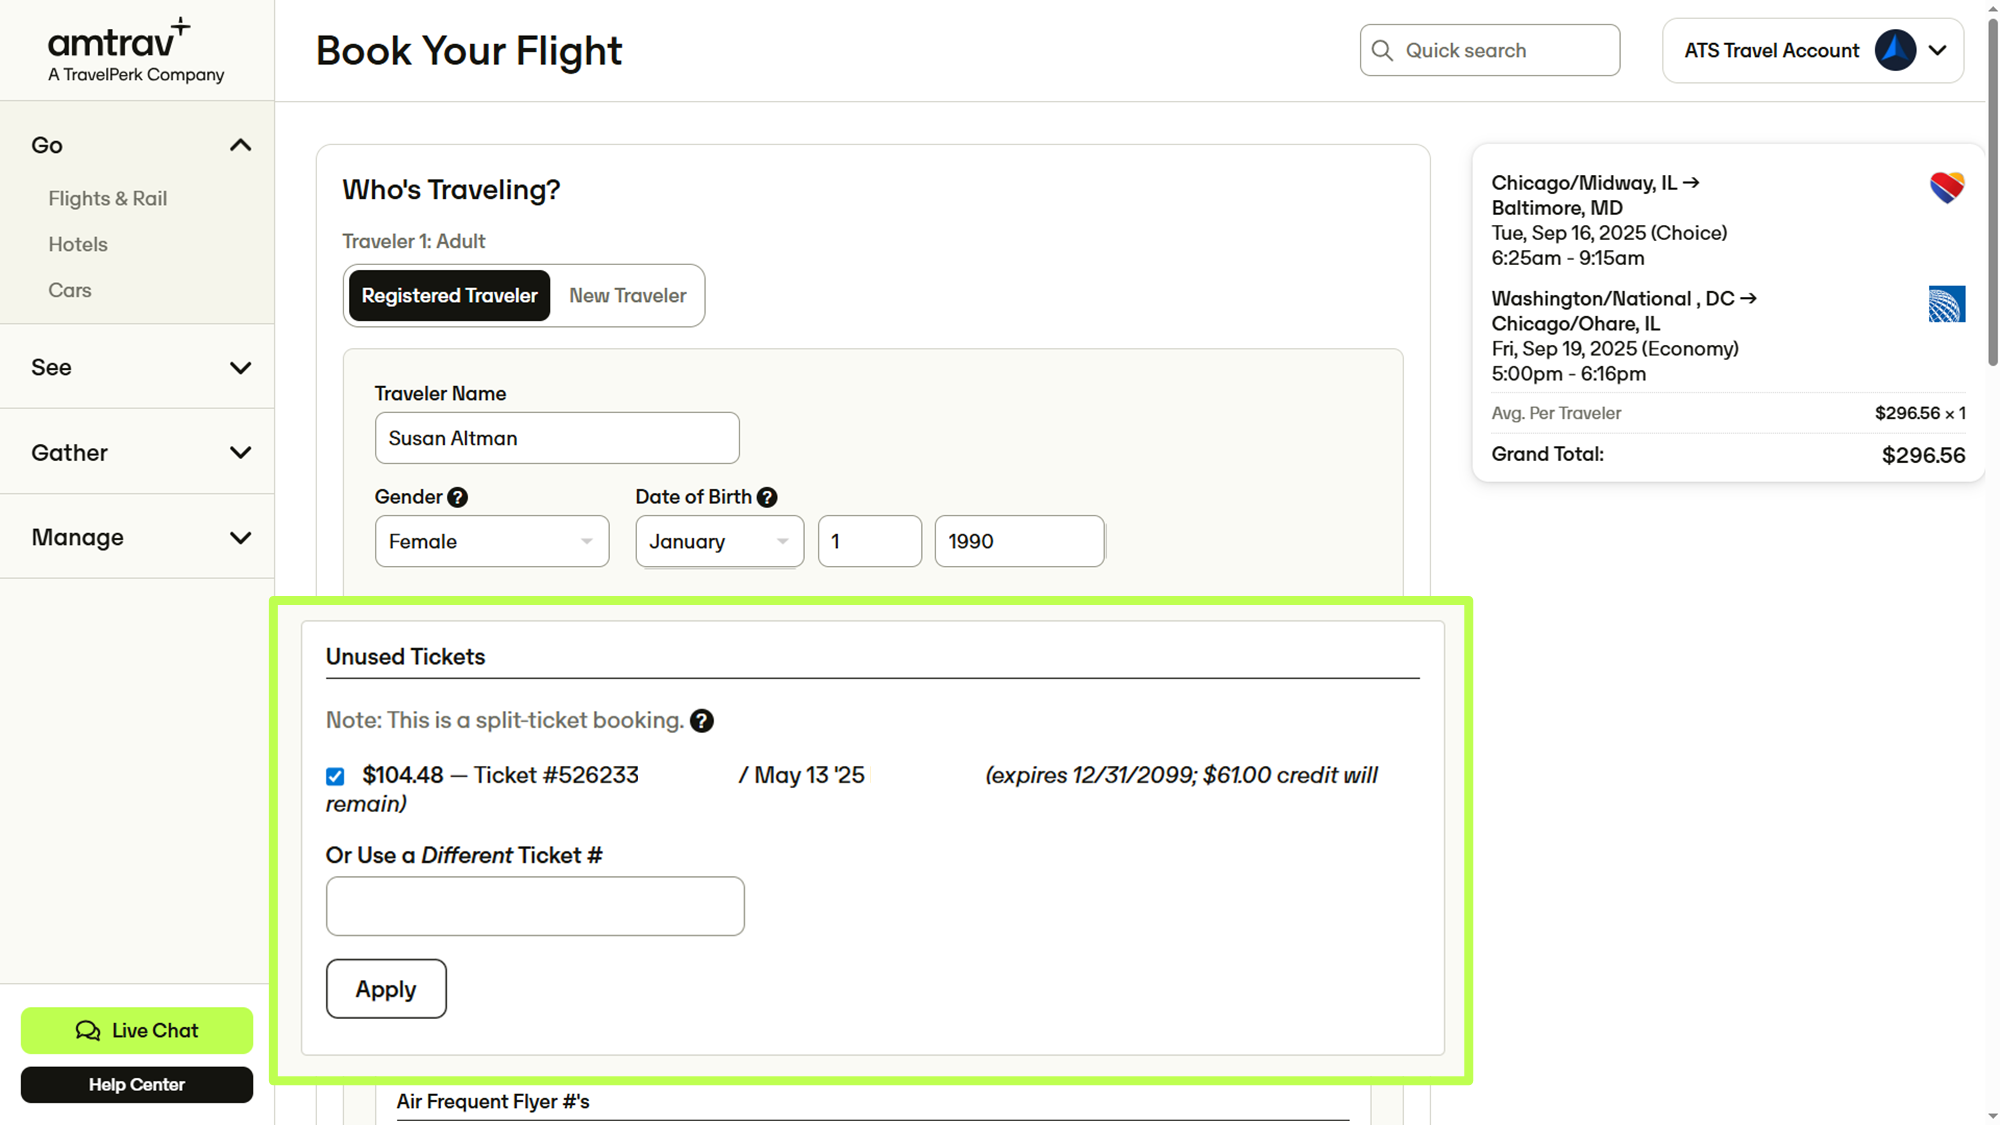This screenshot has width=2000, height=1125.
Task: Go to Cars
Action: [x=70, y=290]
